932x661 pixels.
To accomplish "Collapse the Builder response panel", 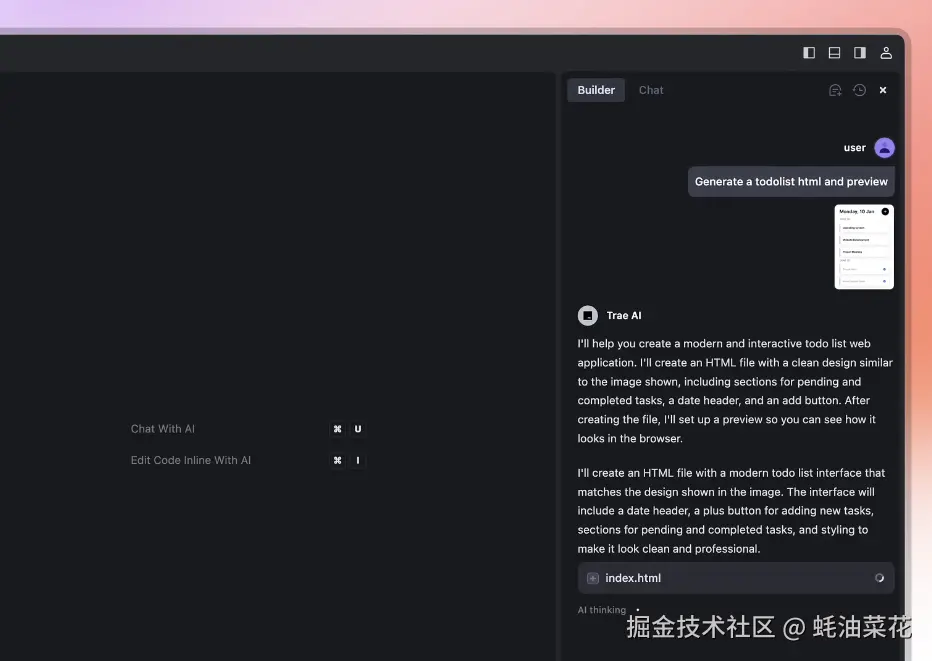I will 882,90.
